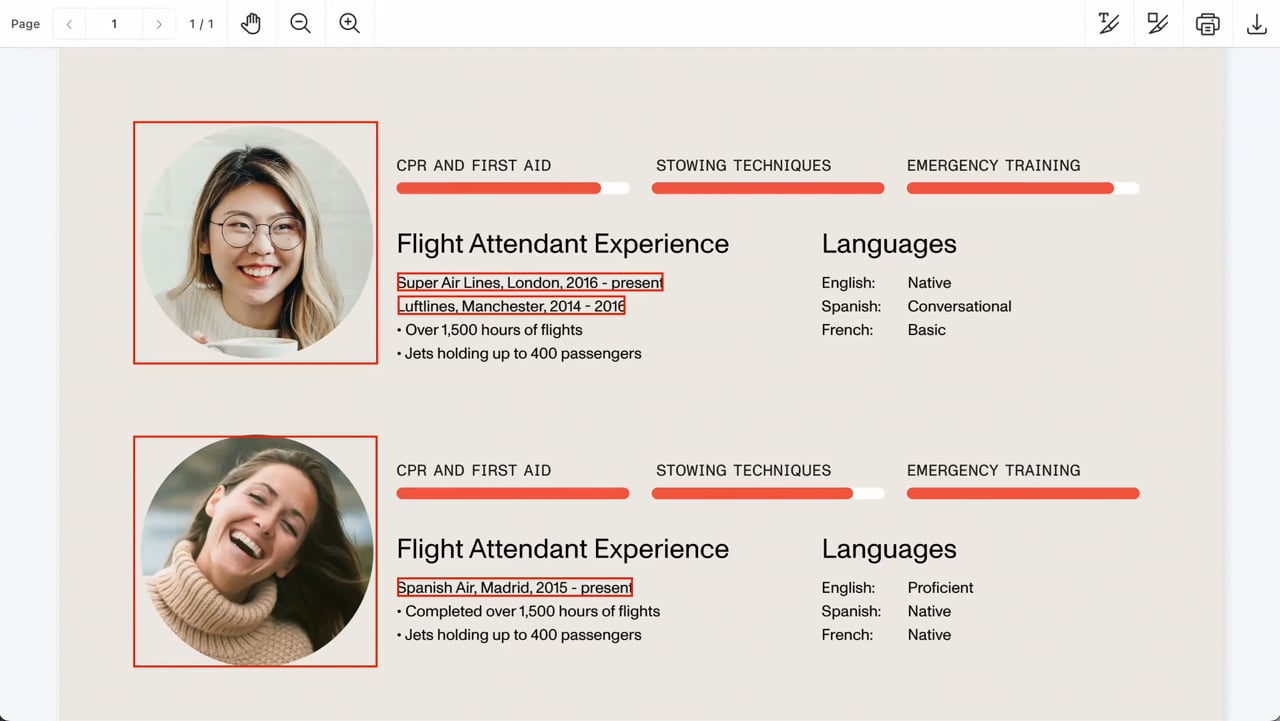Zoom out of the document

[x=300, y=24]
